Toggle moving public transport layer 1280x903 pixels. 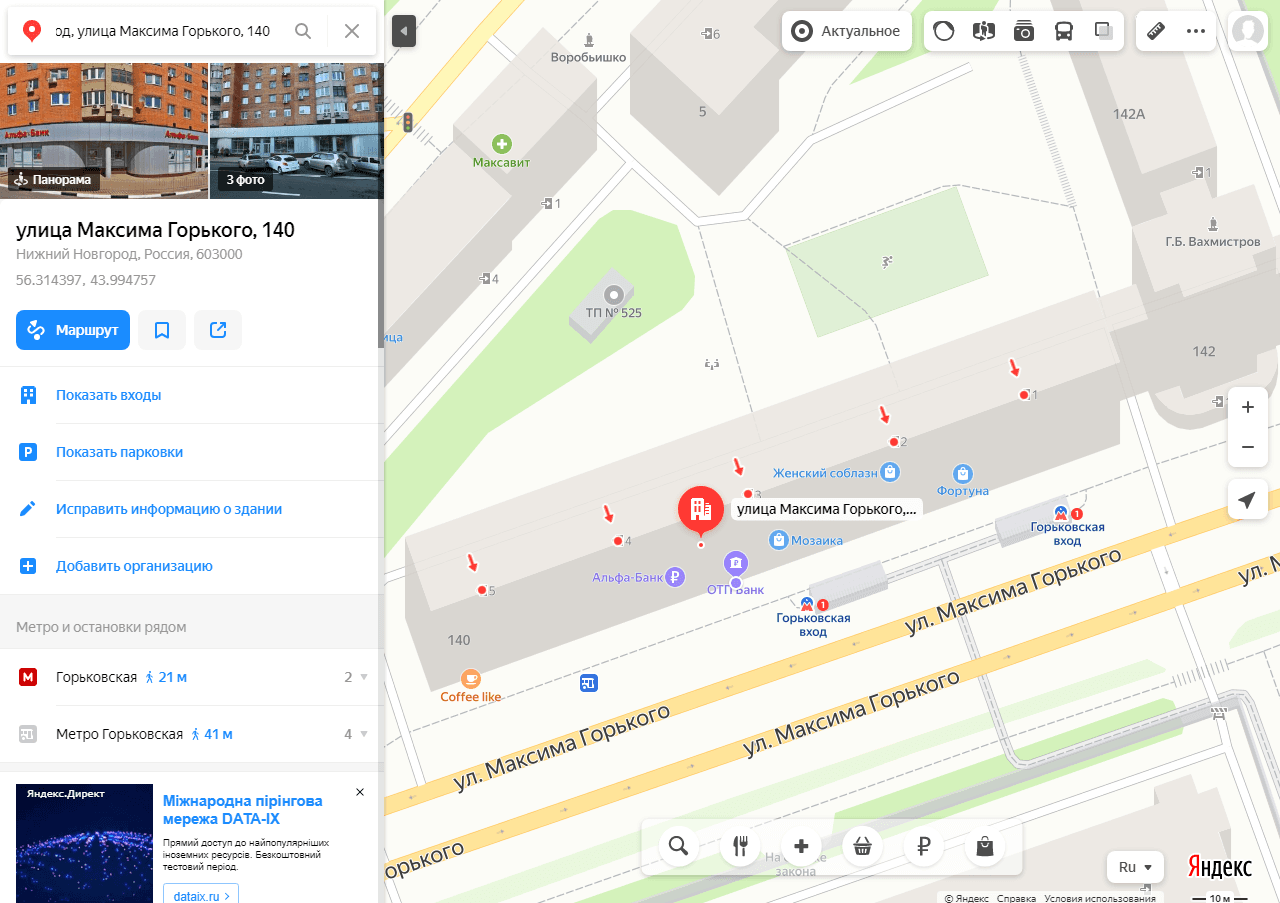[1064, 31]
